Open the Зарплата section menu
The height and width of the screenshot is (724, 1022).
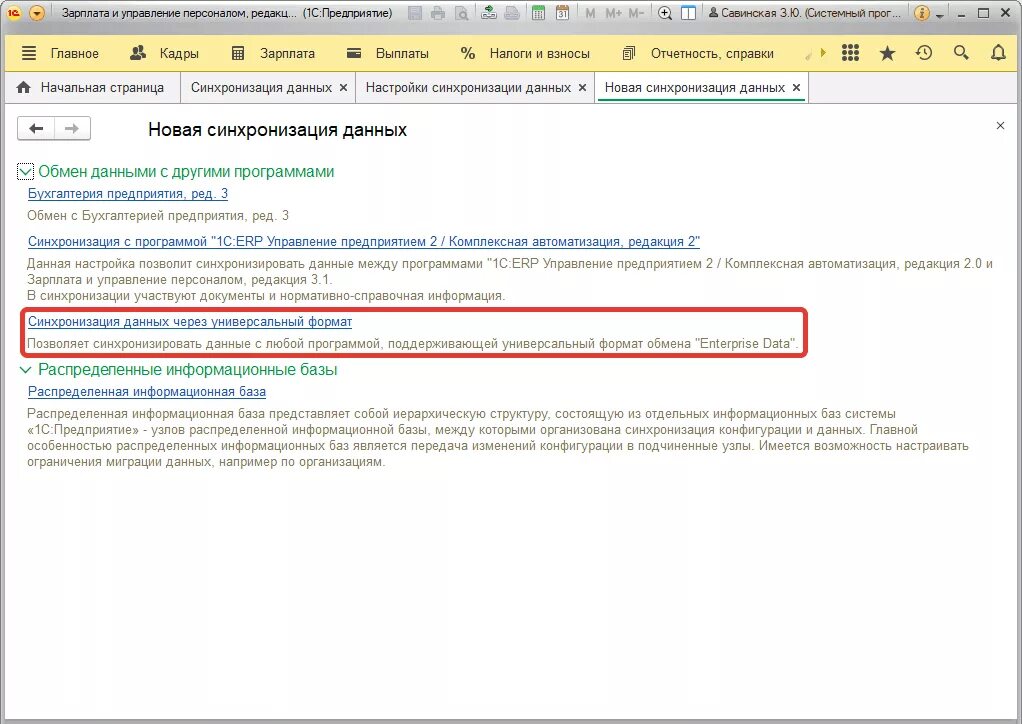coord(287,53)
